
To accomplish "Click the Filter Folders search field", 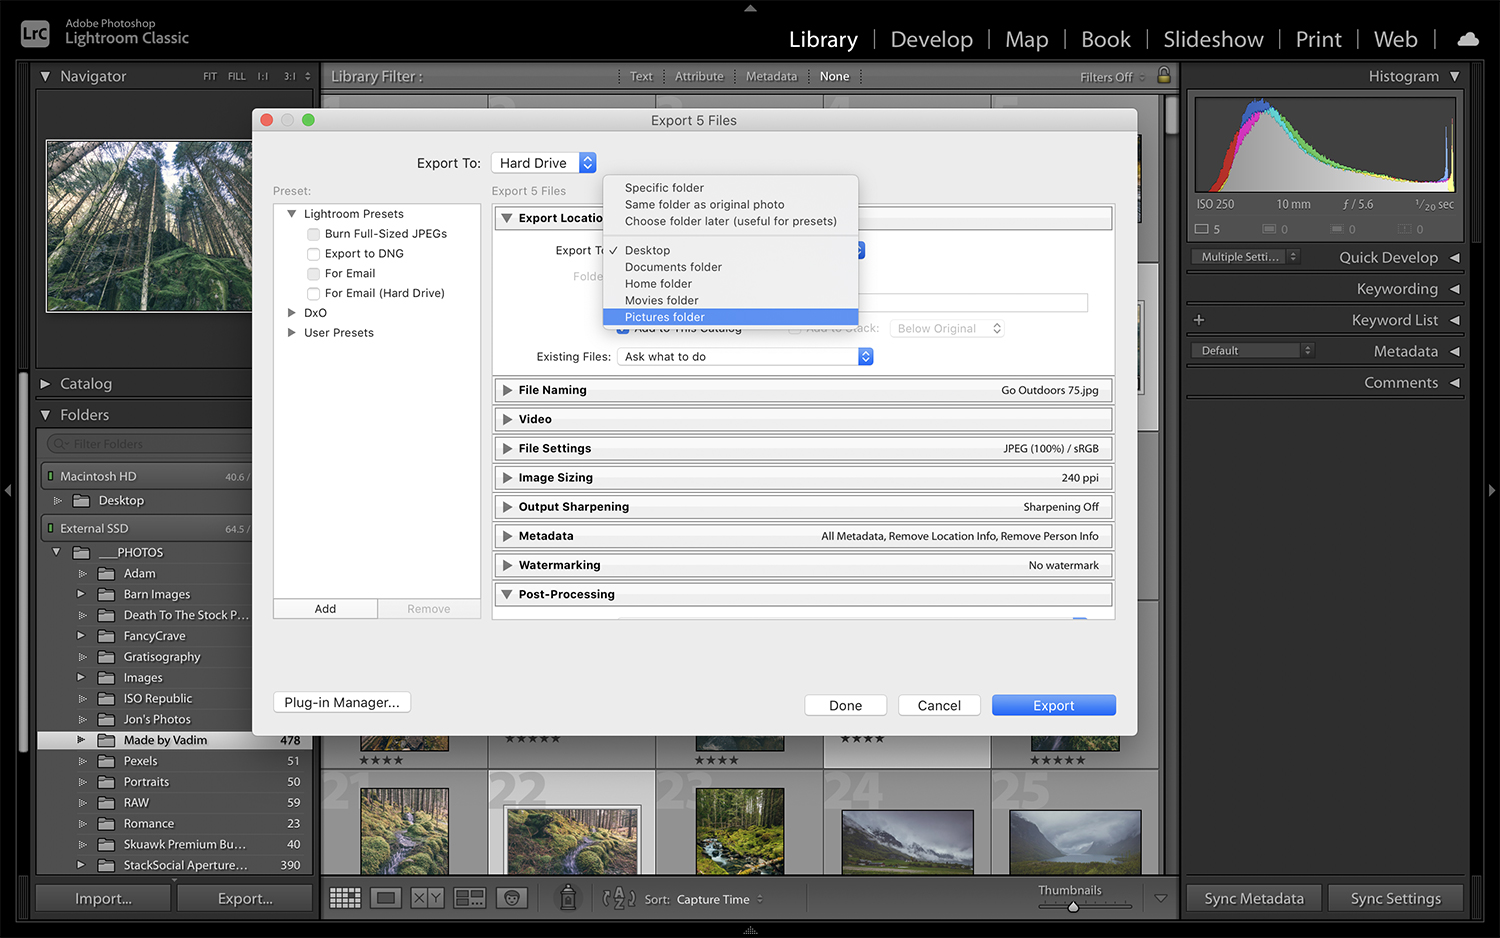I will [x=150, y=444].
